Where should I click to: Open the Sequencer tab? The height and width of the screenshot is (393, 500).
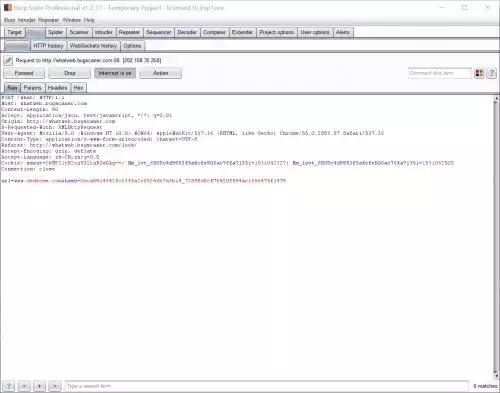159,32
